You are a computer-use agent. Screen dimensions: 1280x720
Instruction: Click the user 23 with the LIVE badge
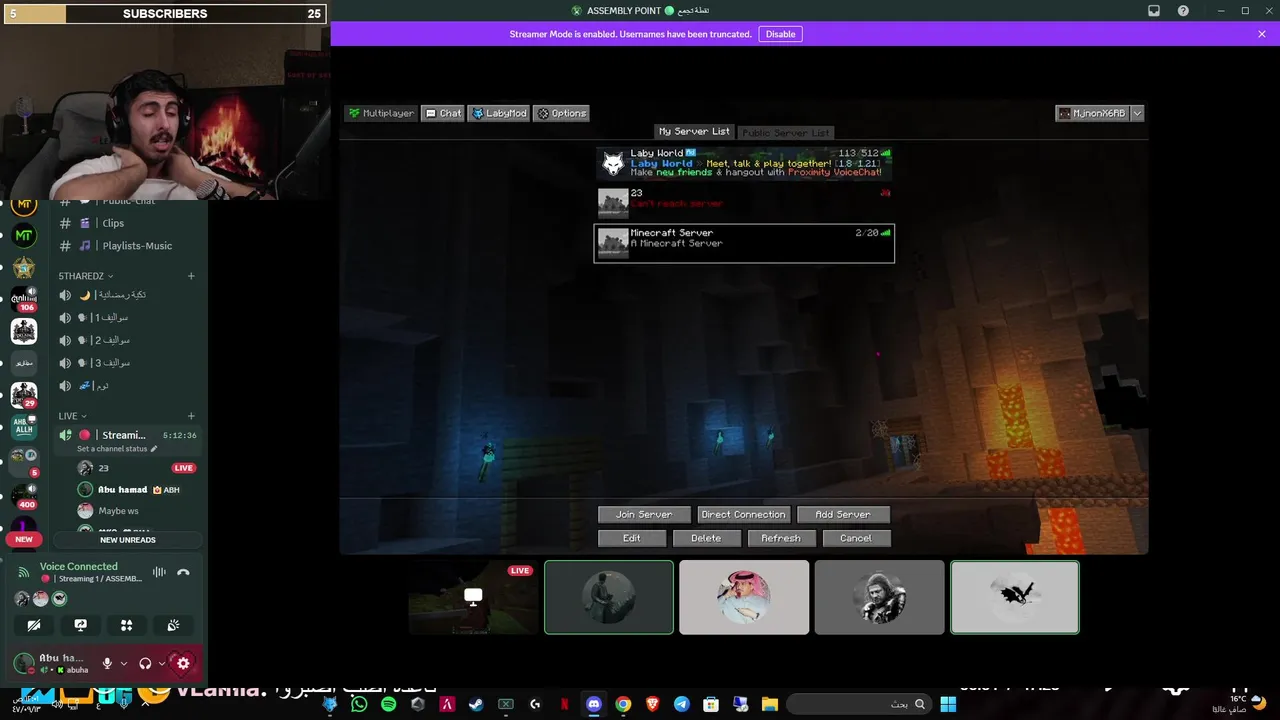(137, 468)
